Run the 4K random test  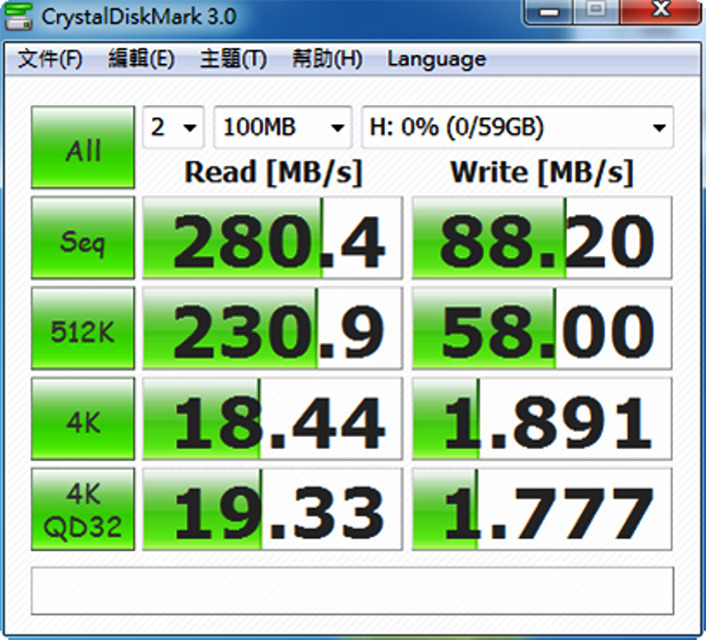[83, 419]
